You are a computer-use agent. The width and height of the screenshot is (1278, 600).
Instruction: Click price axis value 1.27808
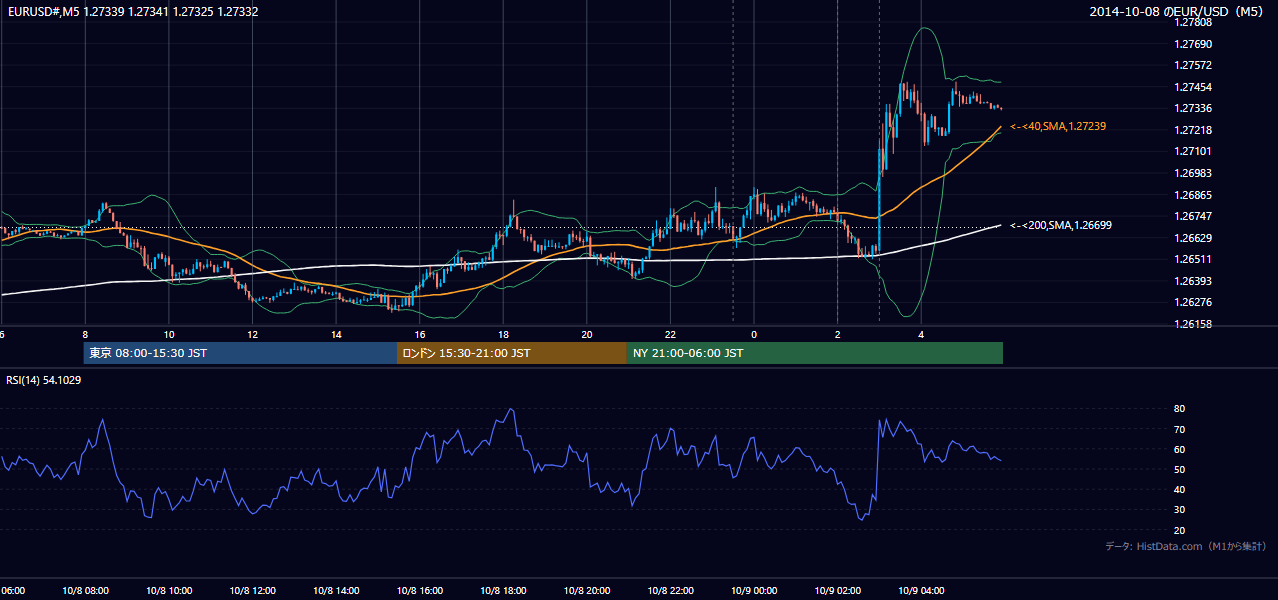coord(1194,22)
